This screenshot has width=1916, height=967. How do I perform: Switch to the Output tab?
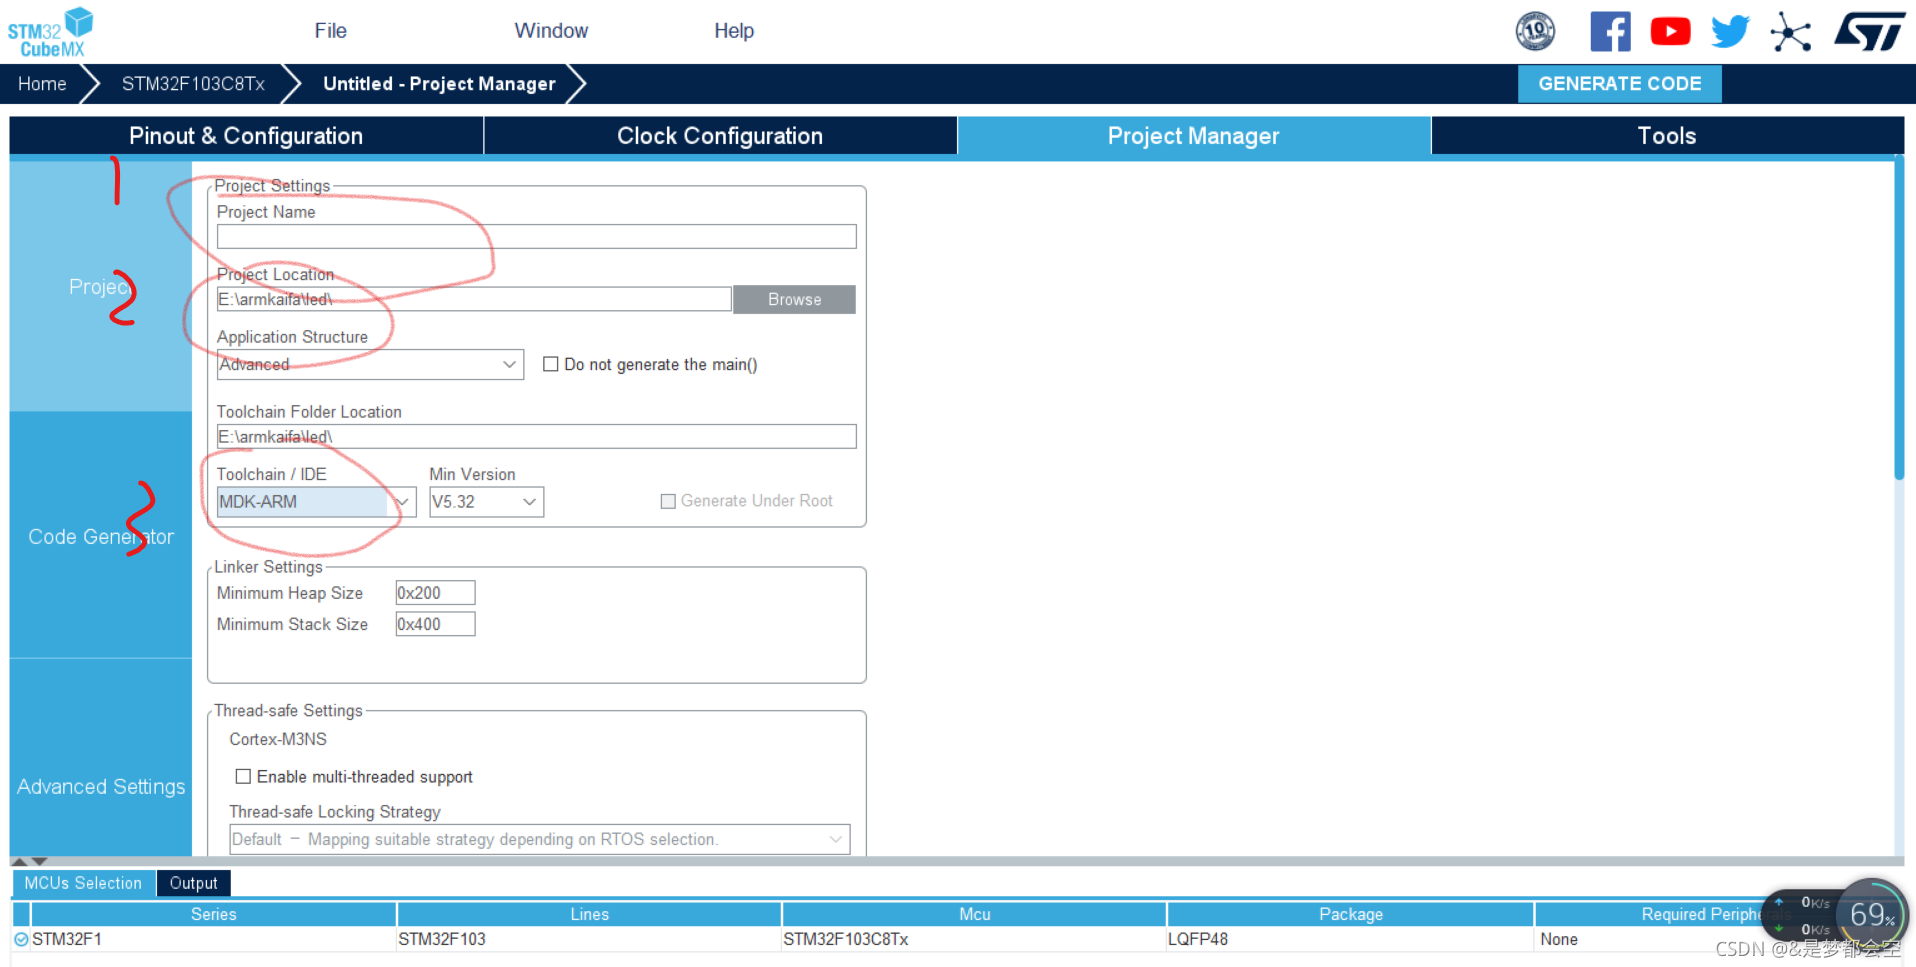click(x=193, y=883)
